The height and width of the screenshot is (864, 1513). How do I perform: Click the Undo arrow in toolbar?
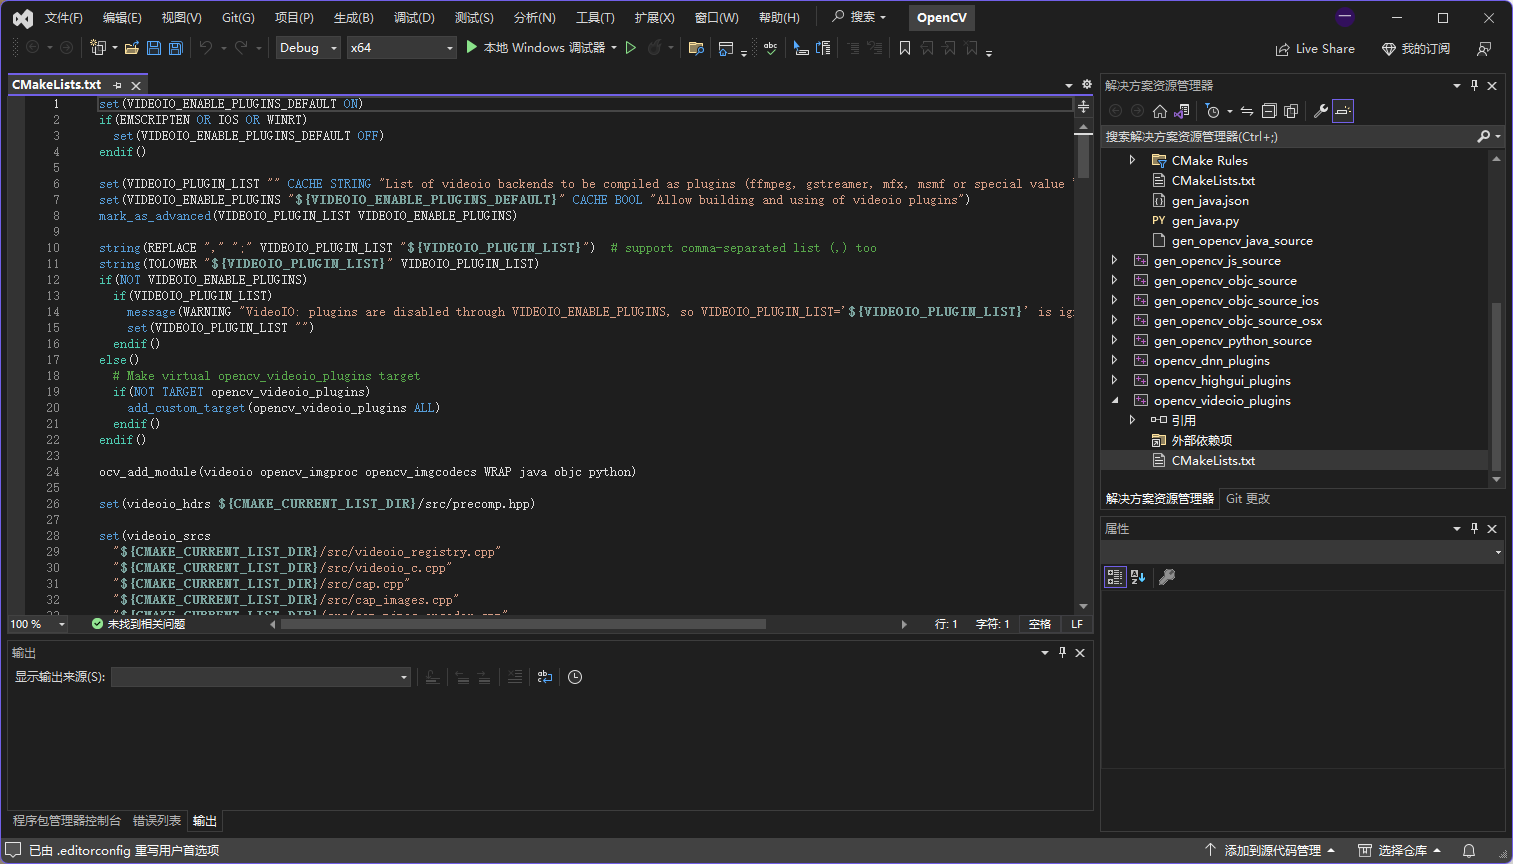tap(206, 48)
